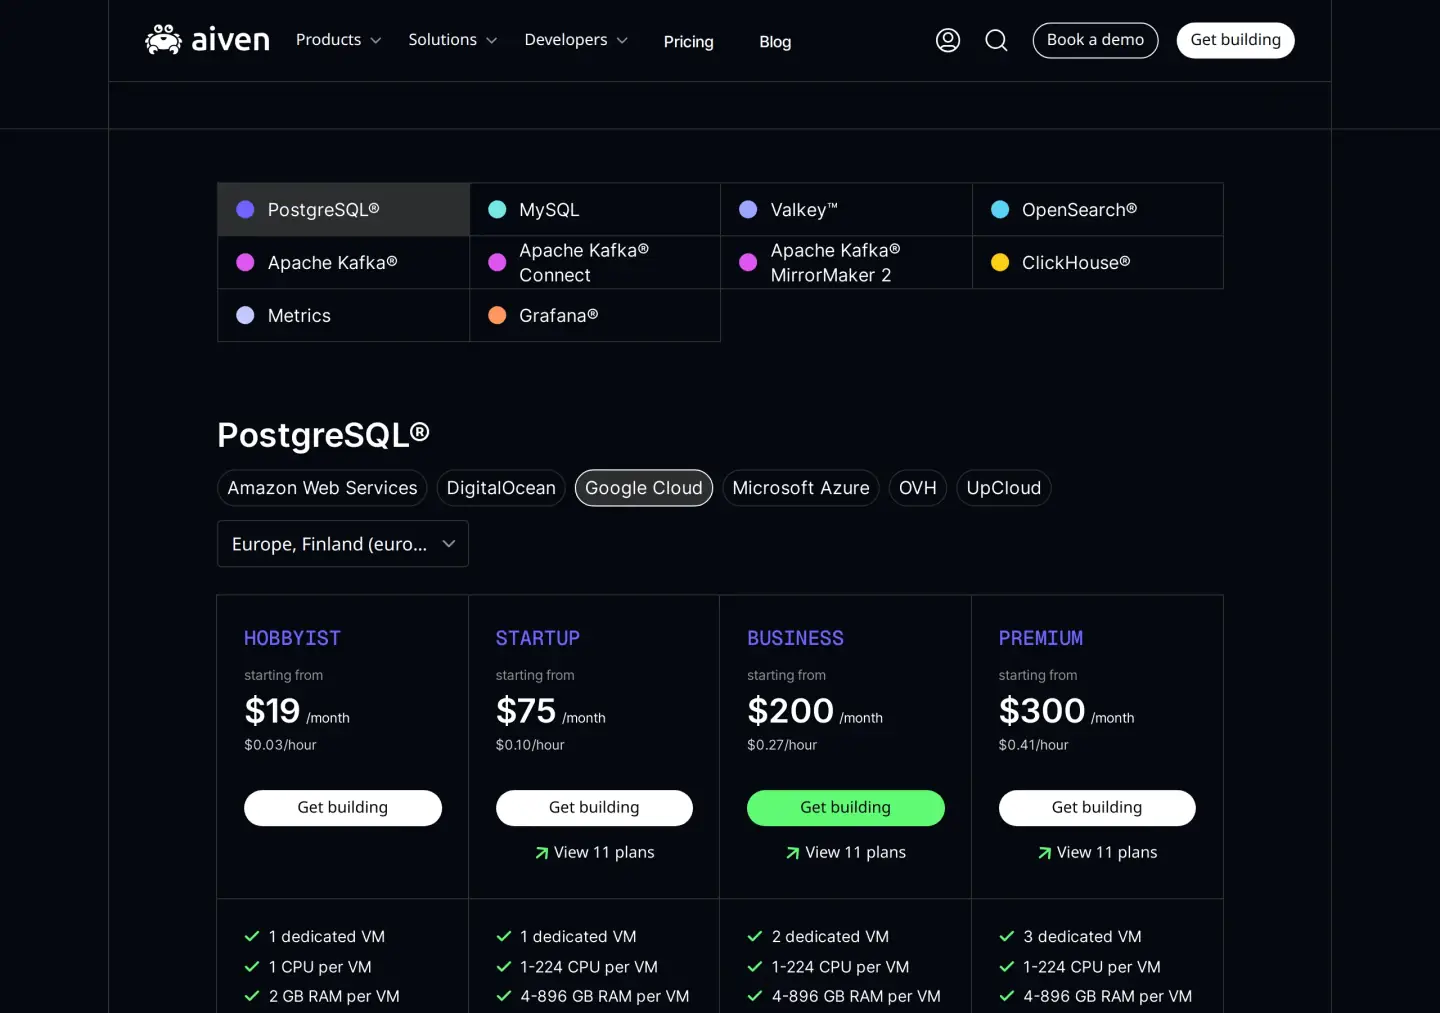Click the arrow icon beside Premium View 11 plans
This screenshot has height=1013, width=1440.
pos(1044,853)
